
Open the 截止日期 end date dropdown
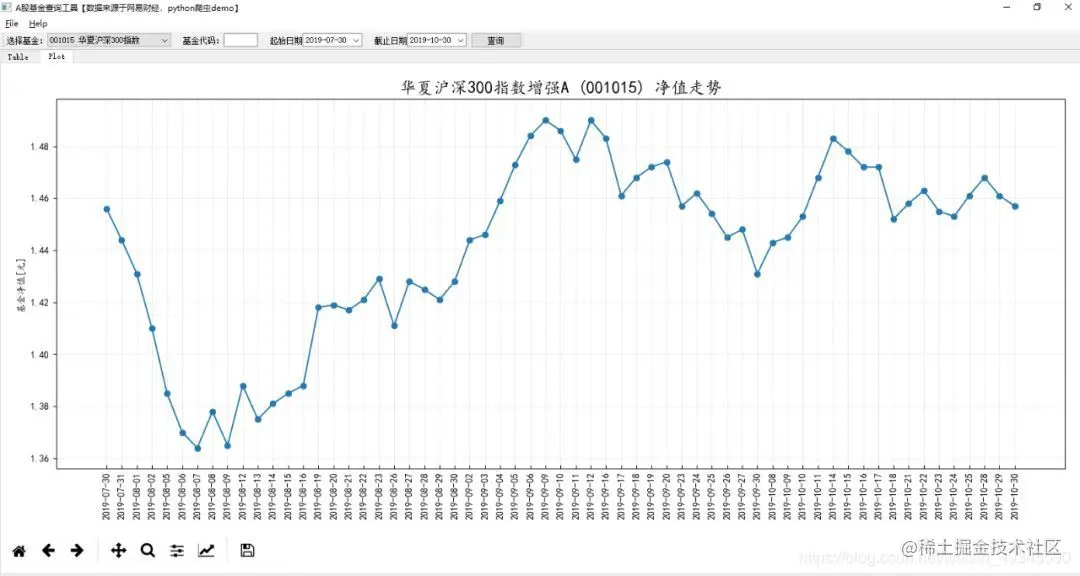tap(459, 40)
